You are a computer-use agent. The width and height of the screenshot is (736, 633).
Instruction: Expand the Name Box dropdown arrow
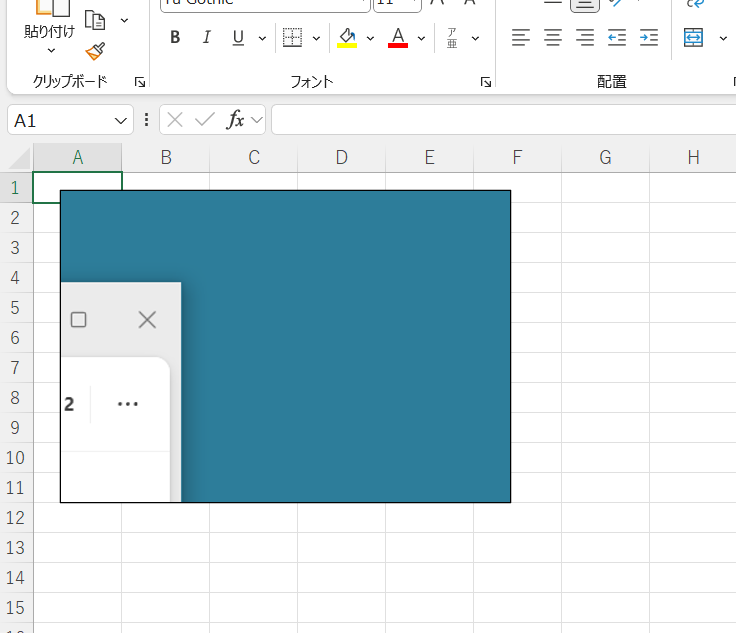(x=121, y=121)
